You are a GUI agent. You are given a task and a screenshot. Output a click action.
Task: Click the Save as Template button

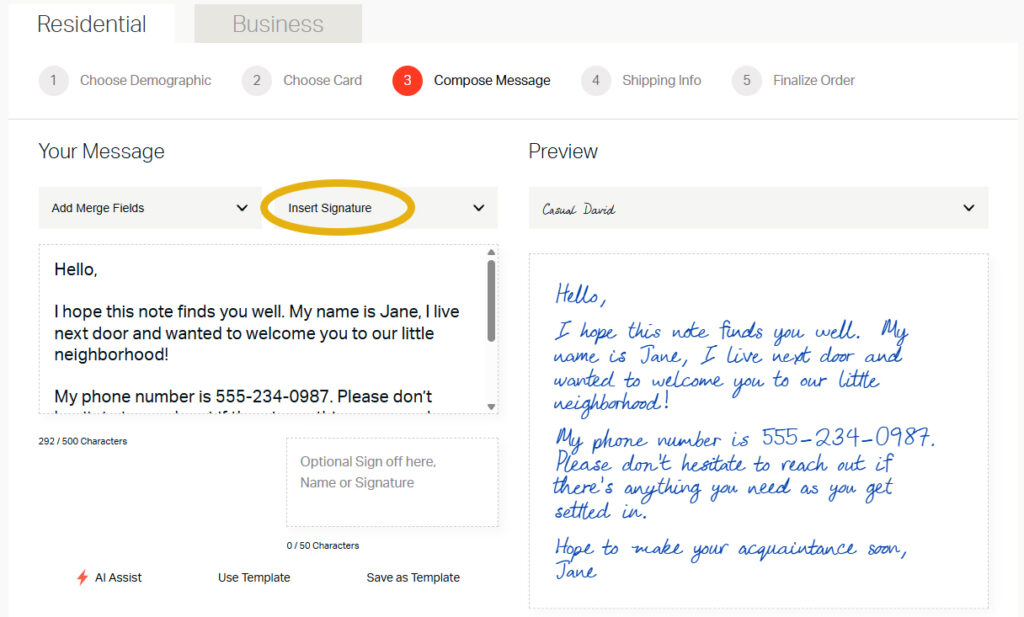point(413,577)
